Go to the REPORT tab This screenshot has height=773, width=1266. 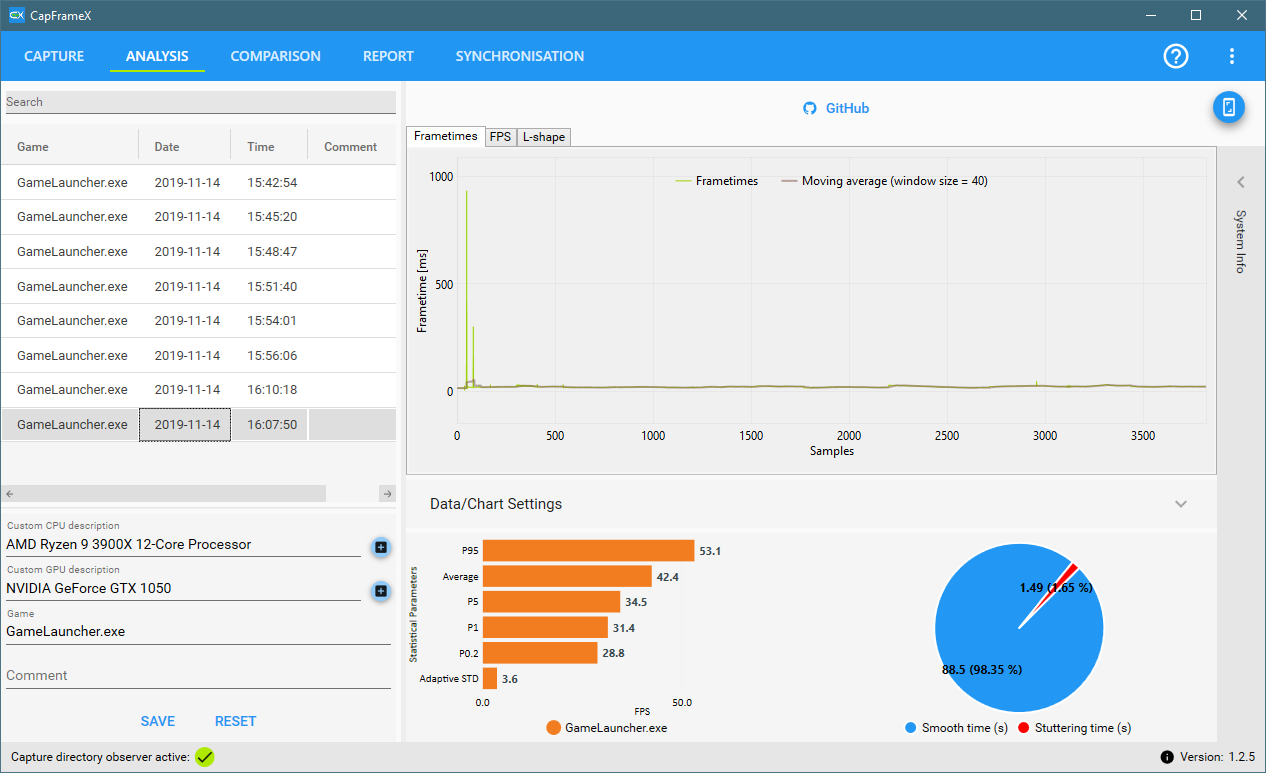pos(389,56)
